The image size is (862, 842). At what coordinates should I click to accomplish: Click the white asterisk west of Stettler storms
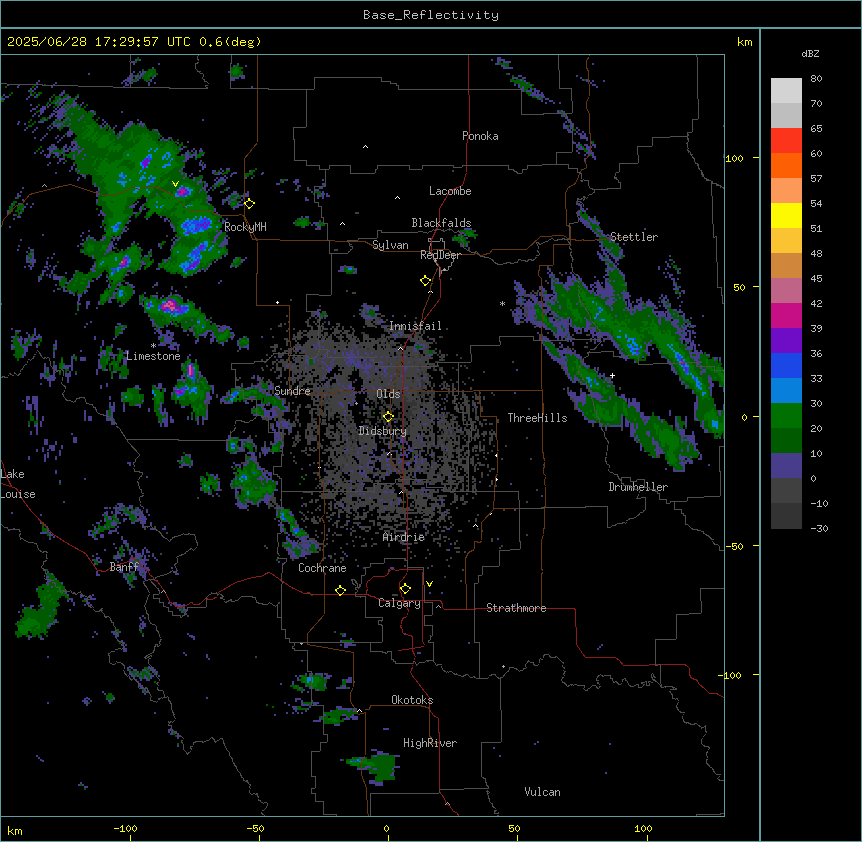[502, 303]
